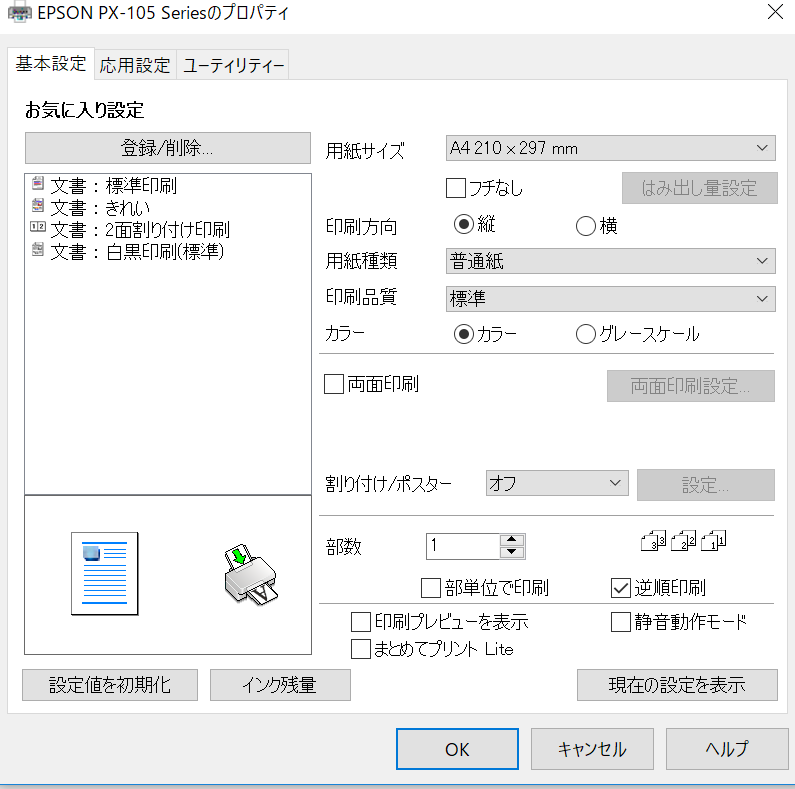Click the page-order 3 stack icon

click(x=654, y=541)
